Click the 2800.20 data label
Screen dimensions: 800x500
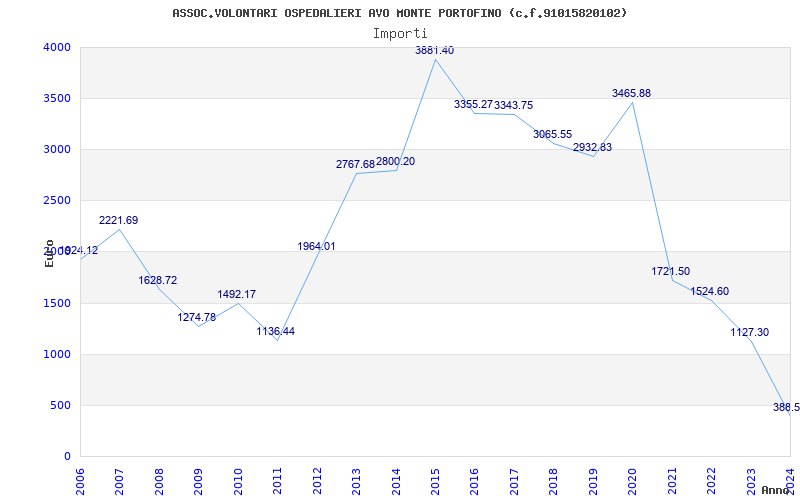395,162
